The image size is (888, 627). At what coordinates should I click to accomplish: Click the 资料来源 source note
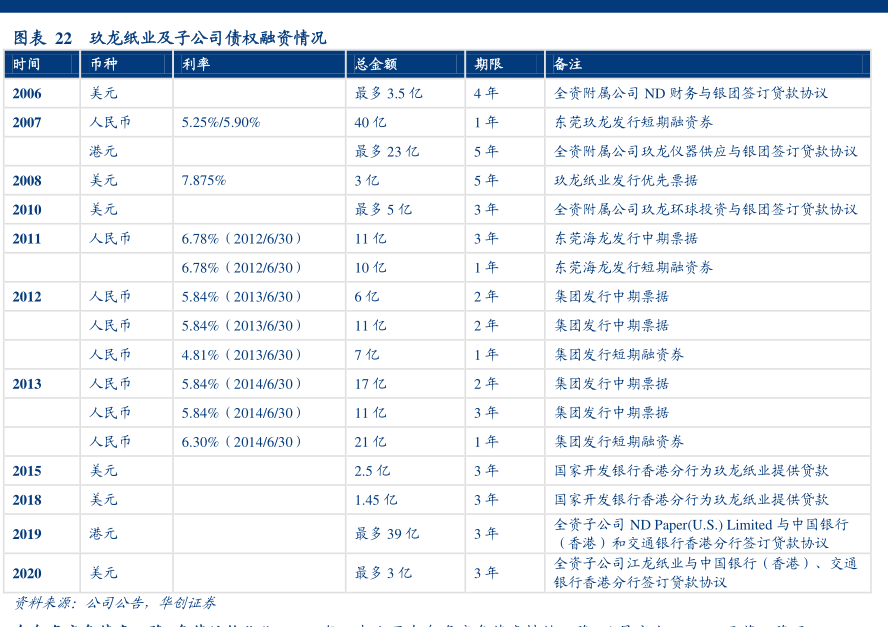pos(115,603)
